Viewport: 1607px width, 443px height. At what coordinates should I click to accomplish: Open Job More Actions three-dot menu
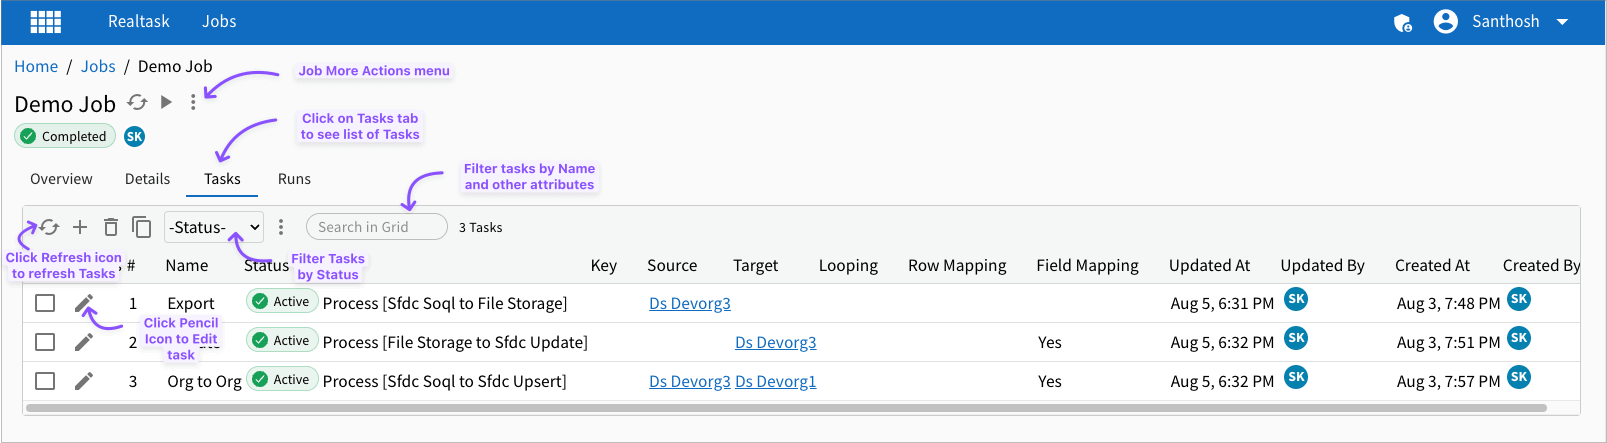click(x=193, y=103)
